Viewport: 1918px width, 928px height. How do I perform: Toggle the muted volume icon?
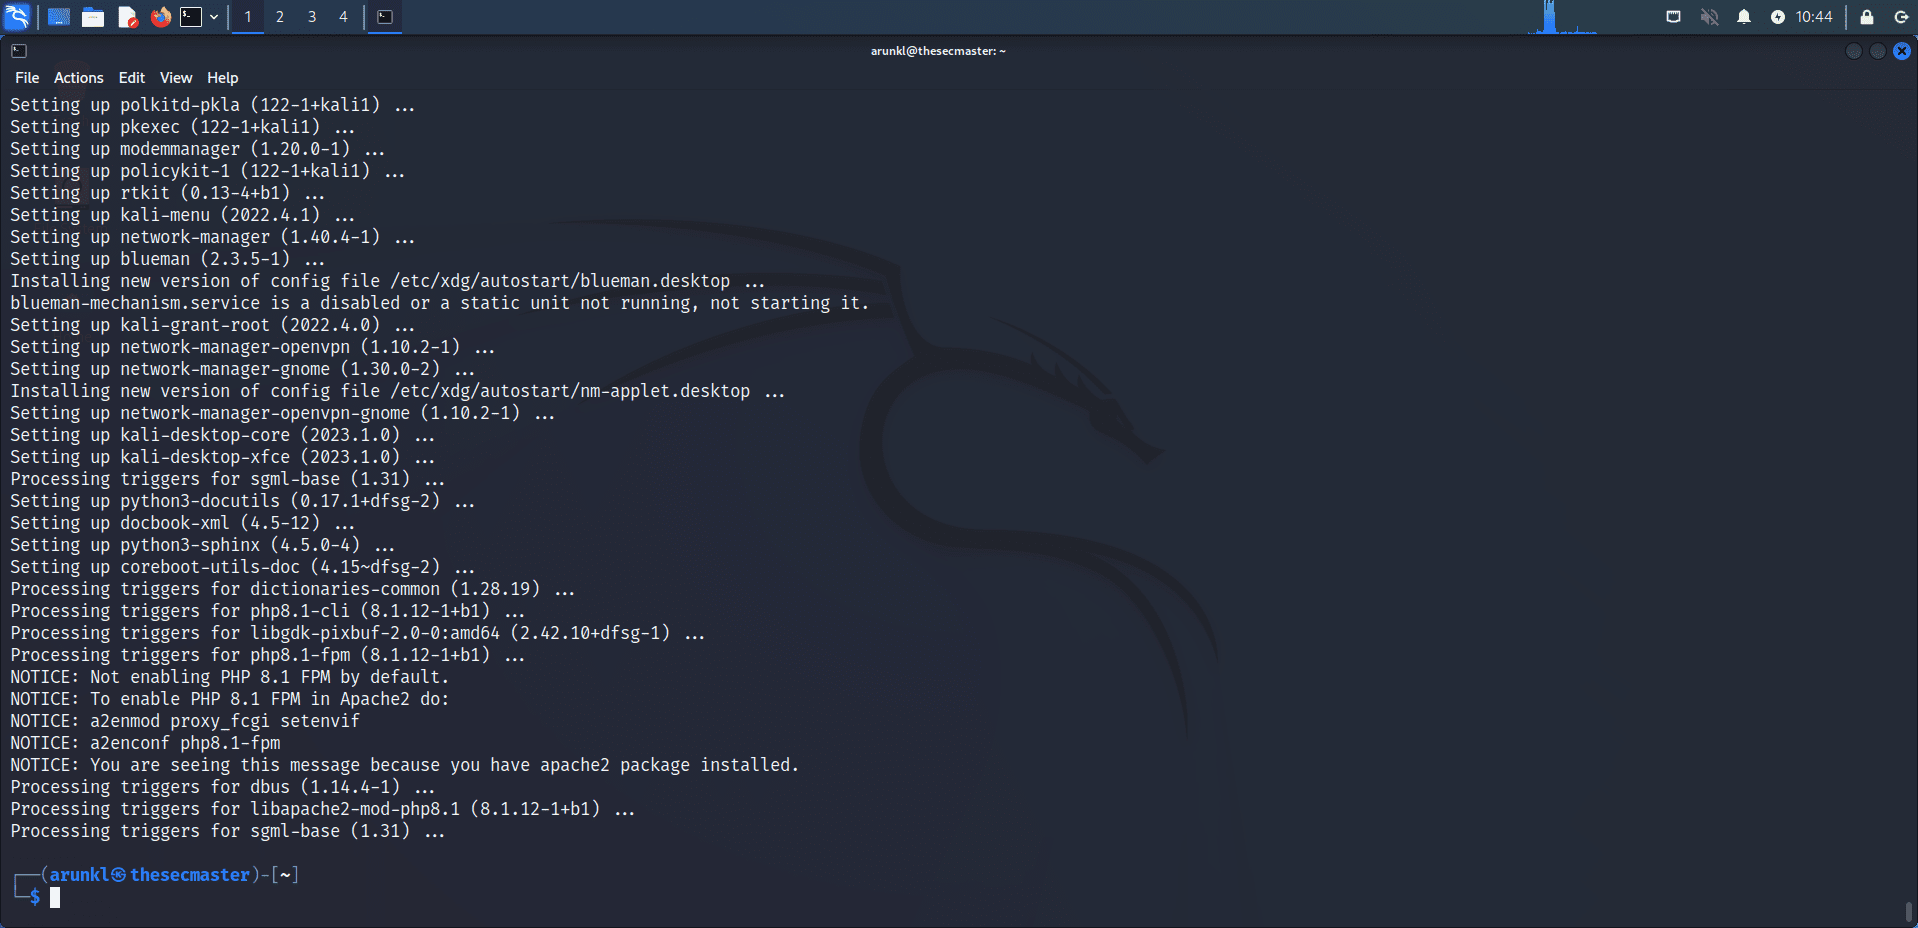[1709, 17]
